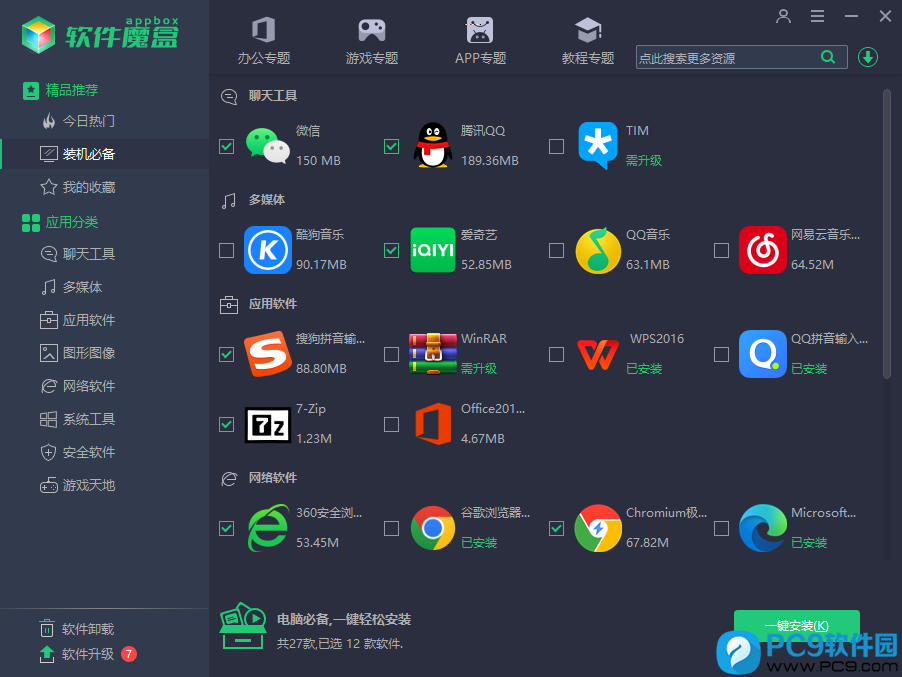This screenshot has height=677, width=902.
Task: Check the Kugou Music (酷狗音乐) checkbox
Action: (x=227, y=250)
